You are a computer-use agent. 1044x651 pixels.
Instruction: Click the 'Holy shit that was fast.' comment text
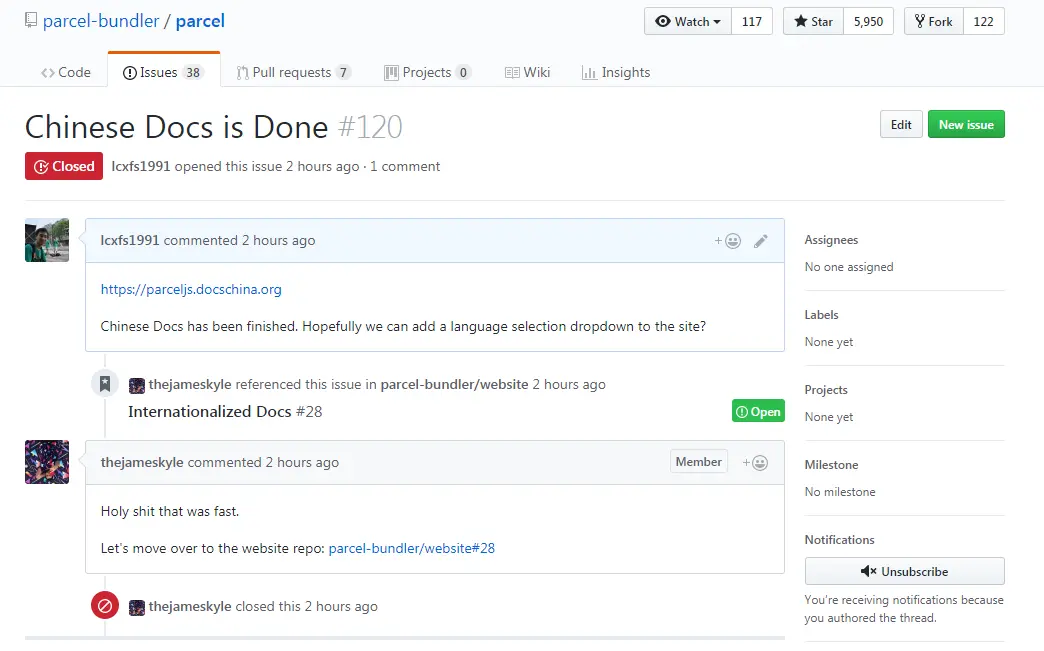[170, 511]
